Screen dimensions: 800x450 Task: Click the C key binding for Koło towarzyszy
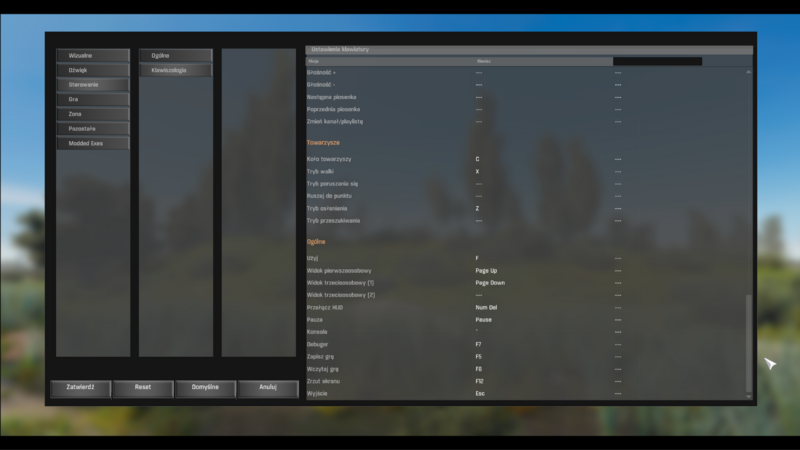(x=478, y=160)
